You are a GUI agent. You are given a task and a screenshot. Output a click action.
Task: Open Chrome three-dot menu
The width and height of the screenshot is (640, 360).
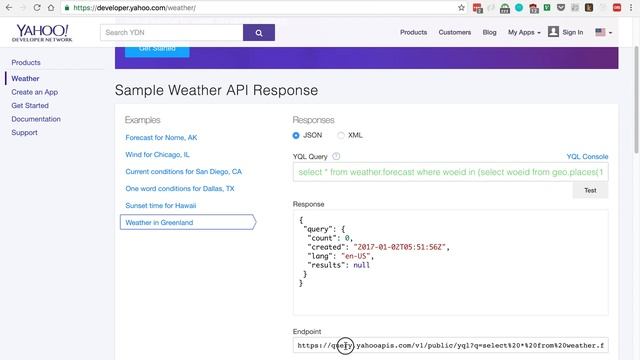[x=631, y=8]
